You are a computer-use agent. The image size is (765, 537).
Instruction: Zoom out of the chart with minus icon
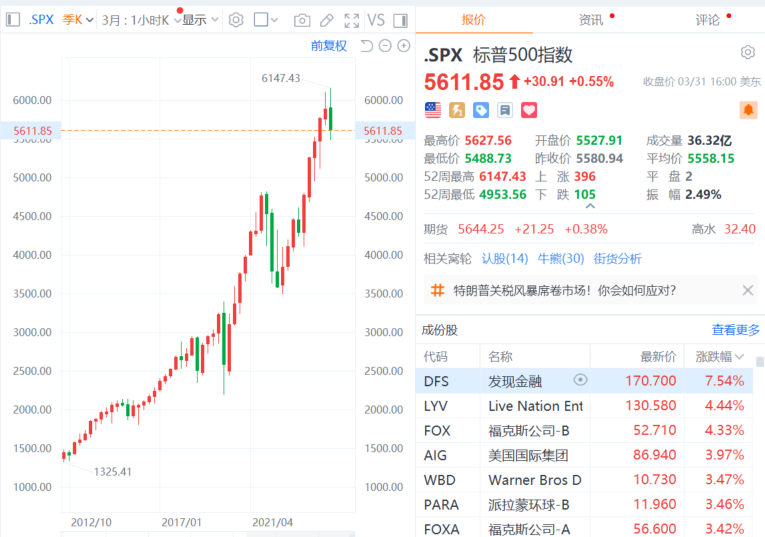pyautogui.click(x=385, y=45)
